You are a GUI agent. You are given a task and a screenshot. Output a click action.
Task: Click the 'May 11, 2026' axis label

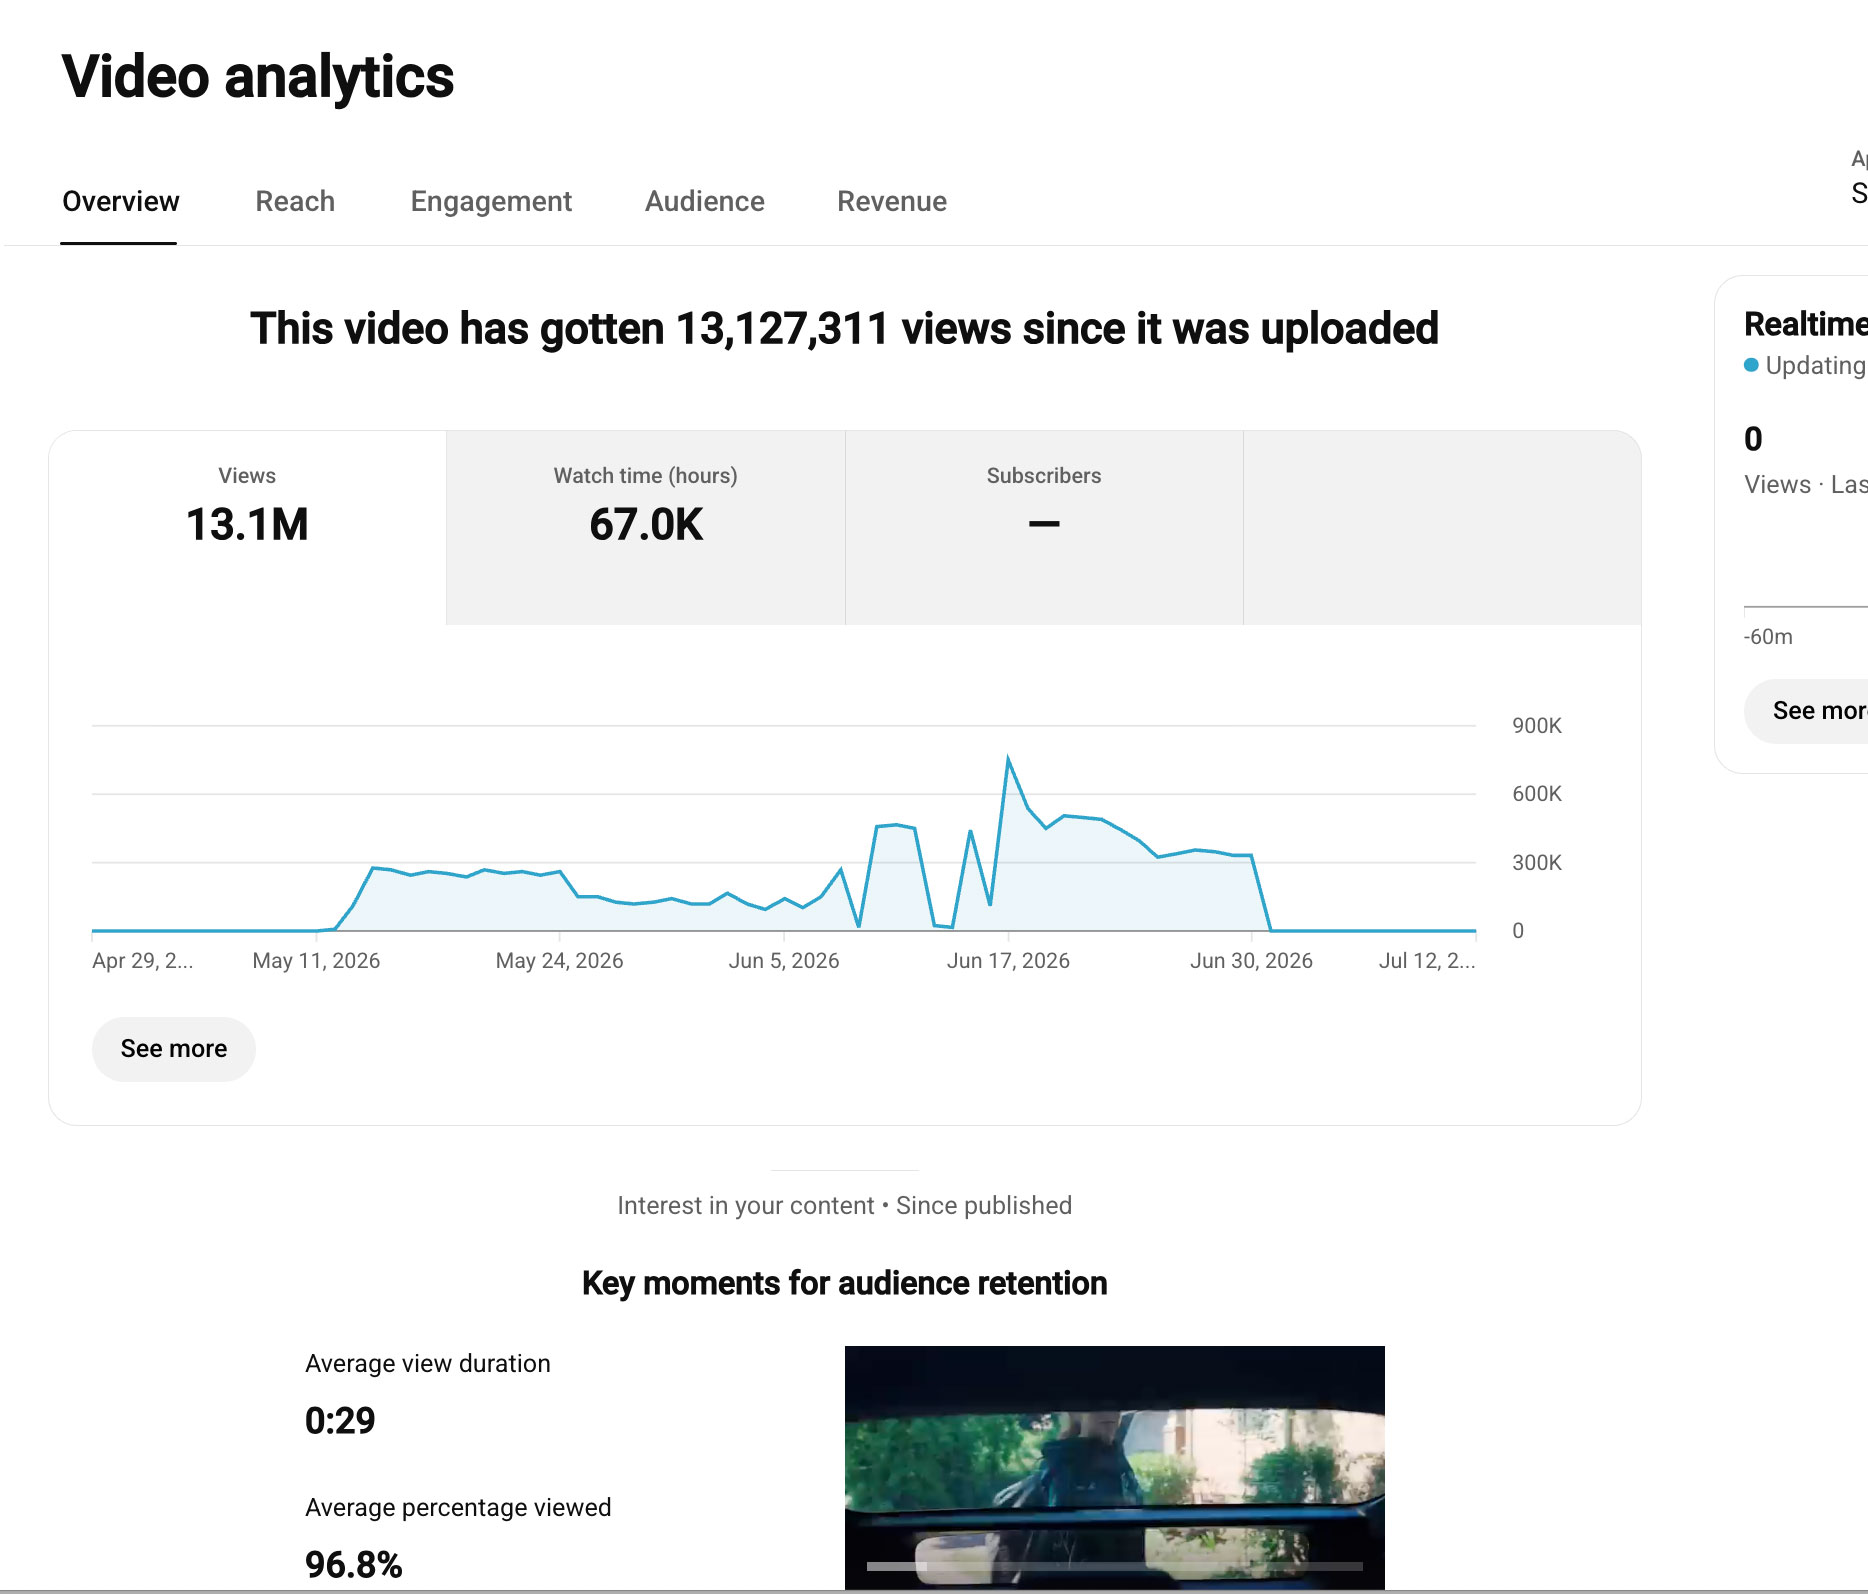coord(316,961)
